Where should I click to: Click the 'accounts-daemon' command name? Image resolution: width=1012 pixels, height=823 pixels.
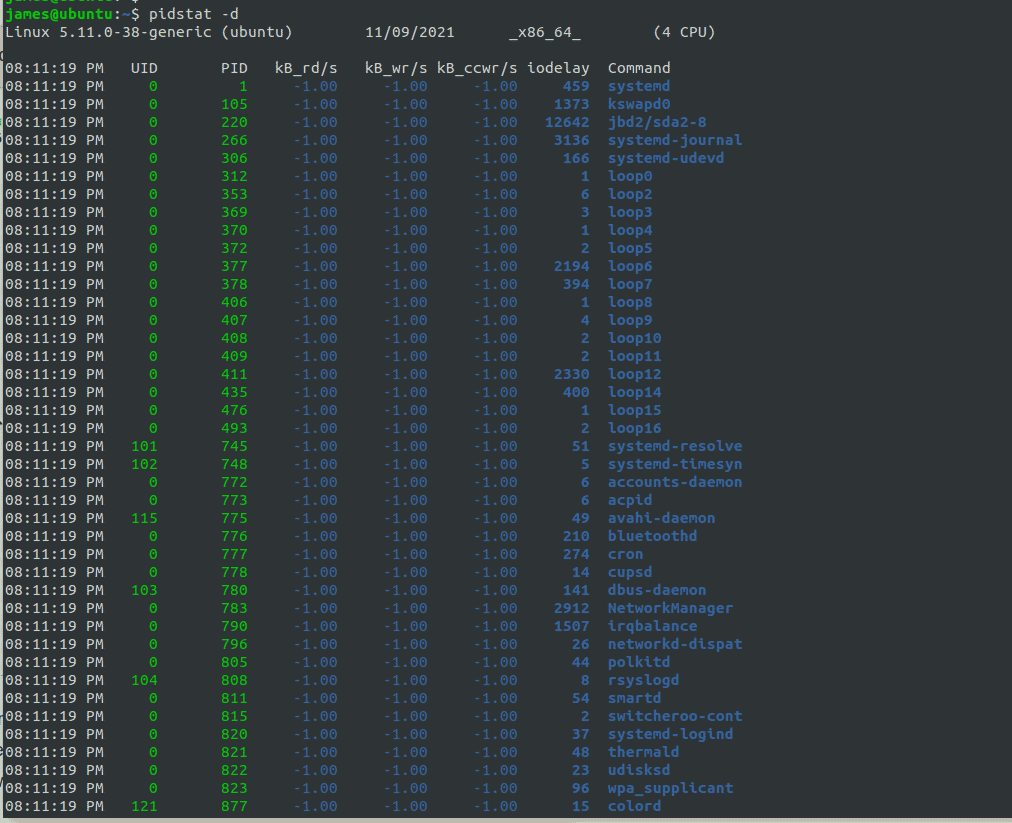675,483
